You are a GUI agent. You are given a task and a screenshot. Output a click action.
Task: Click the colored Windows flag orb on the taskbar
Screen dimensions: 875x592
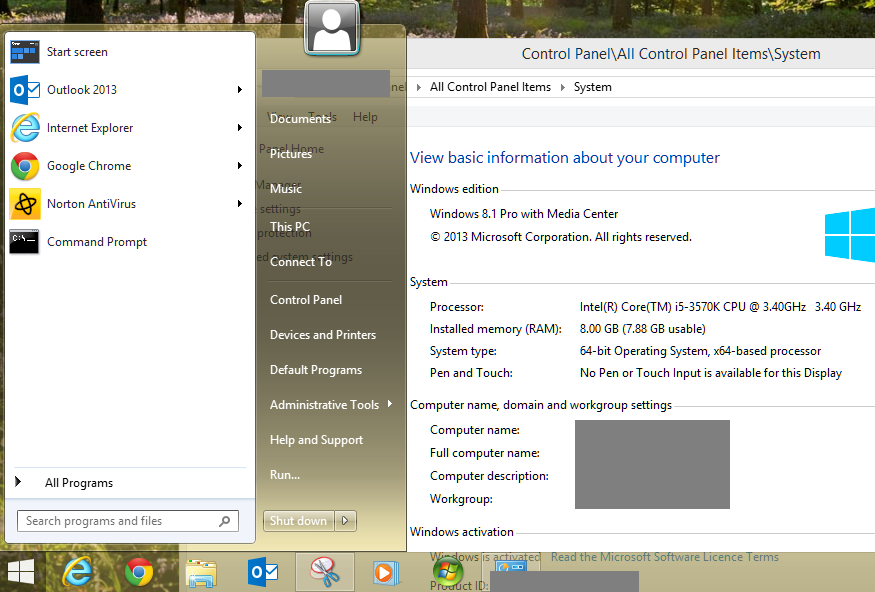(448, 572)
